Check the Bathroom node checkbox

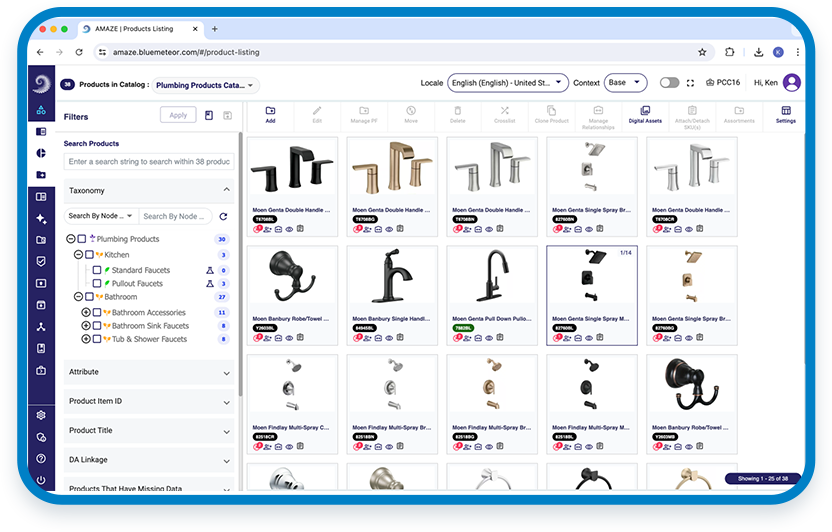(89, 296)
